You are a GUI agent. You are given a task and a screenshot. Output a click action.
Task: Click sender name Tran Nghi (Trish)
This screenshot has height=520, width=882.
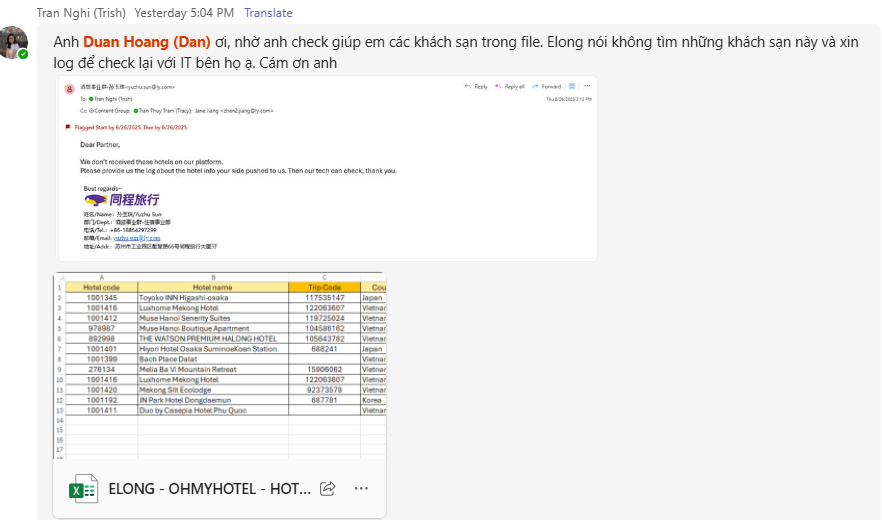[82, 13]
